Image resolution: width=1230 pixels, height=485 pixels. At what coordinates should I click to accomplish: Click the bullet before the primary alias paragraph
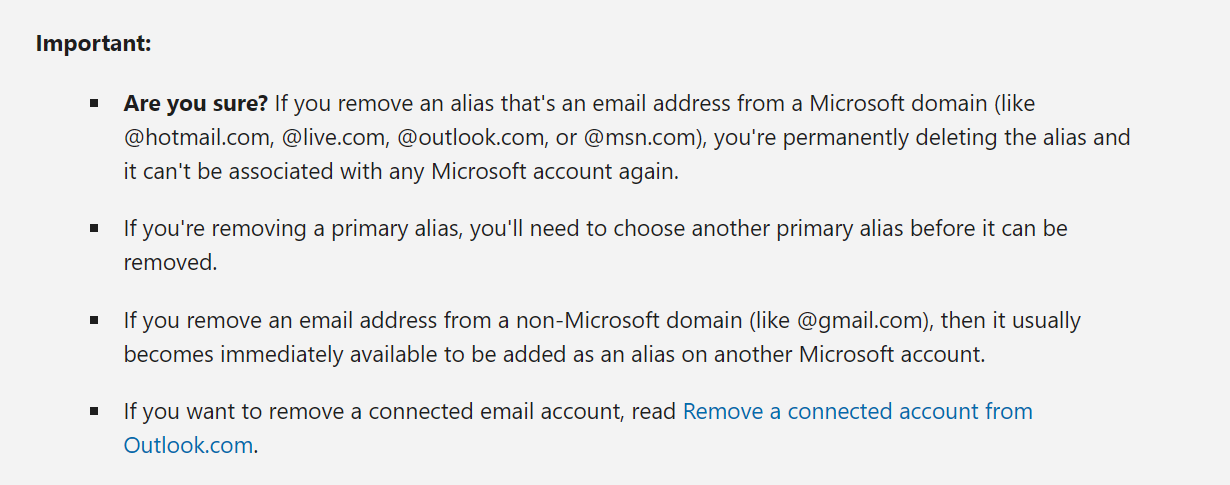[x=94, y=228]
